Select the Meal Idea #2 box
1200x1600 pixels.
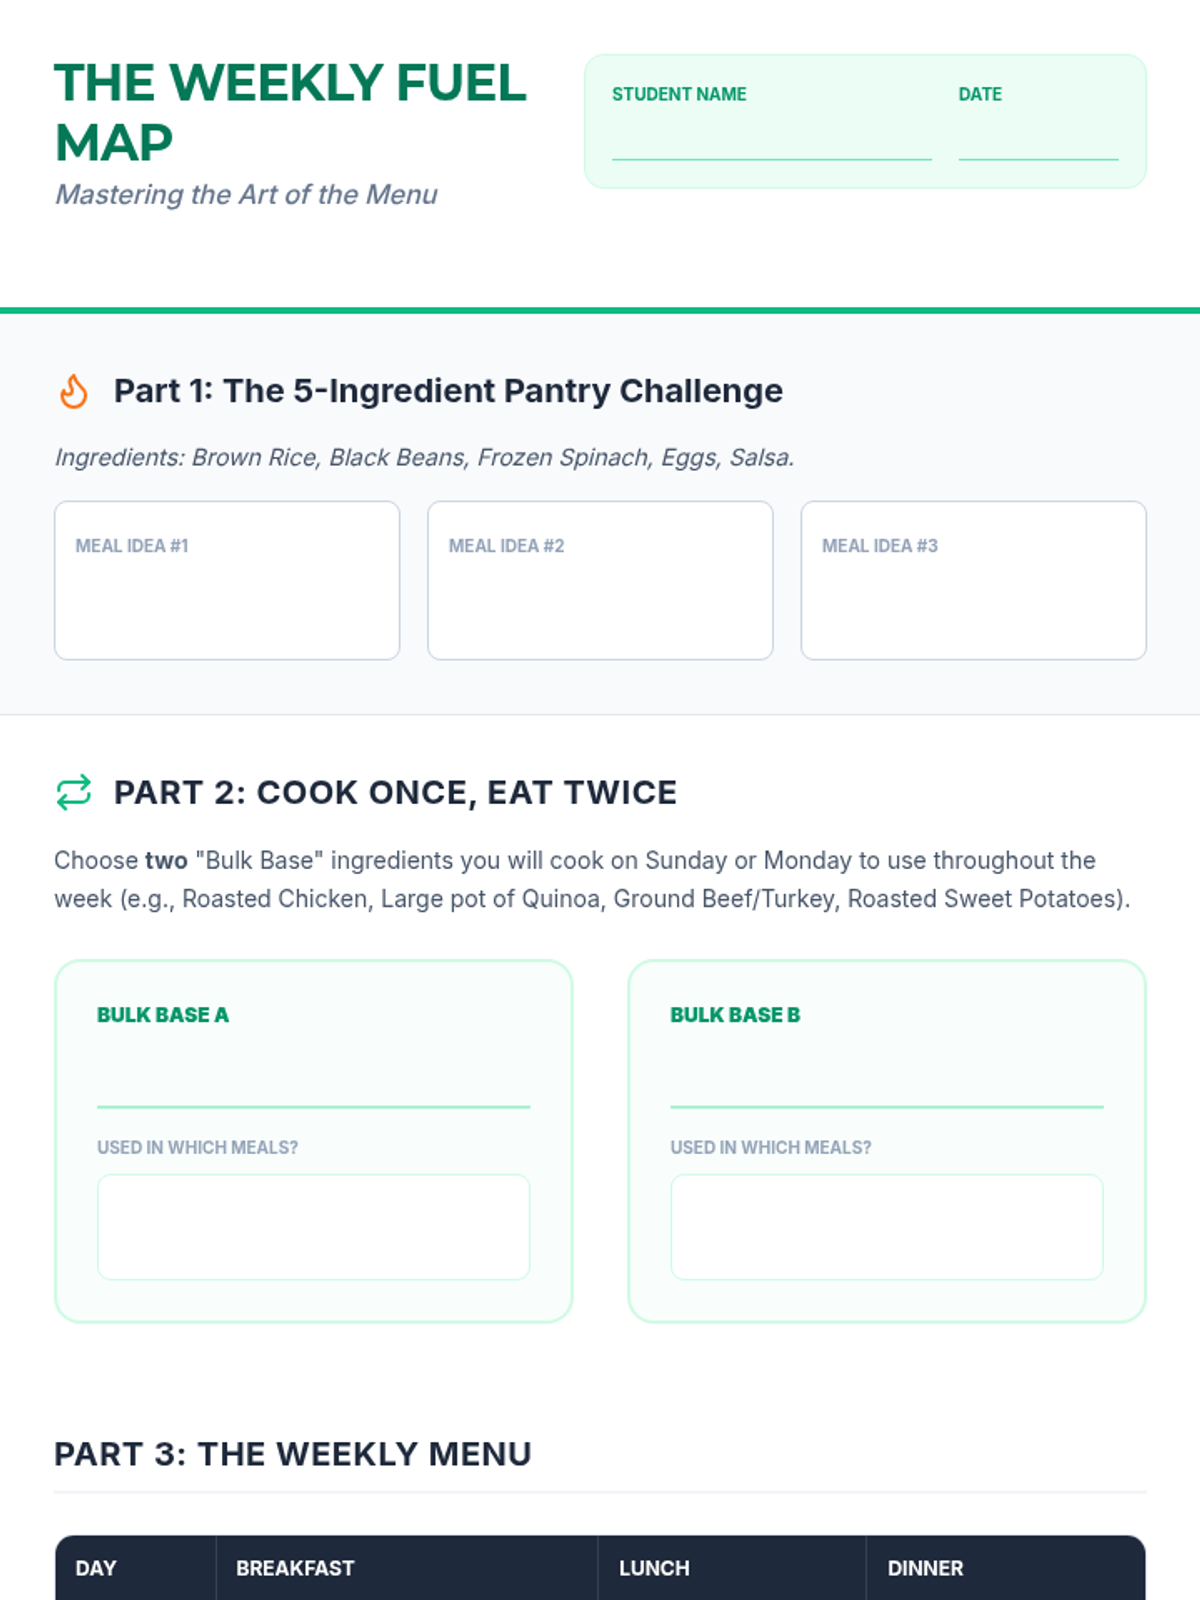600,580
